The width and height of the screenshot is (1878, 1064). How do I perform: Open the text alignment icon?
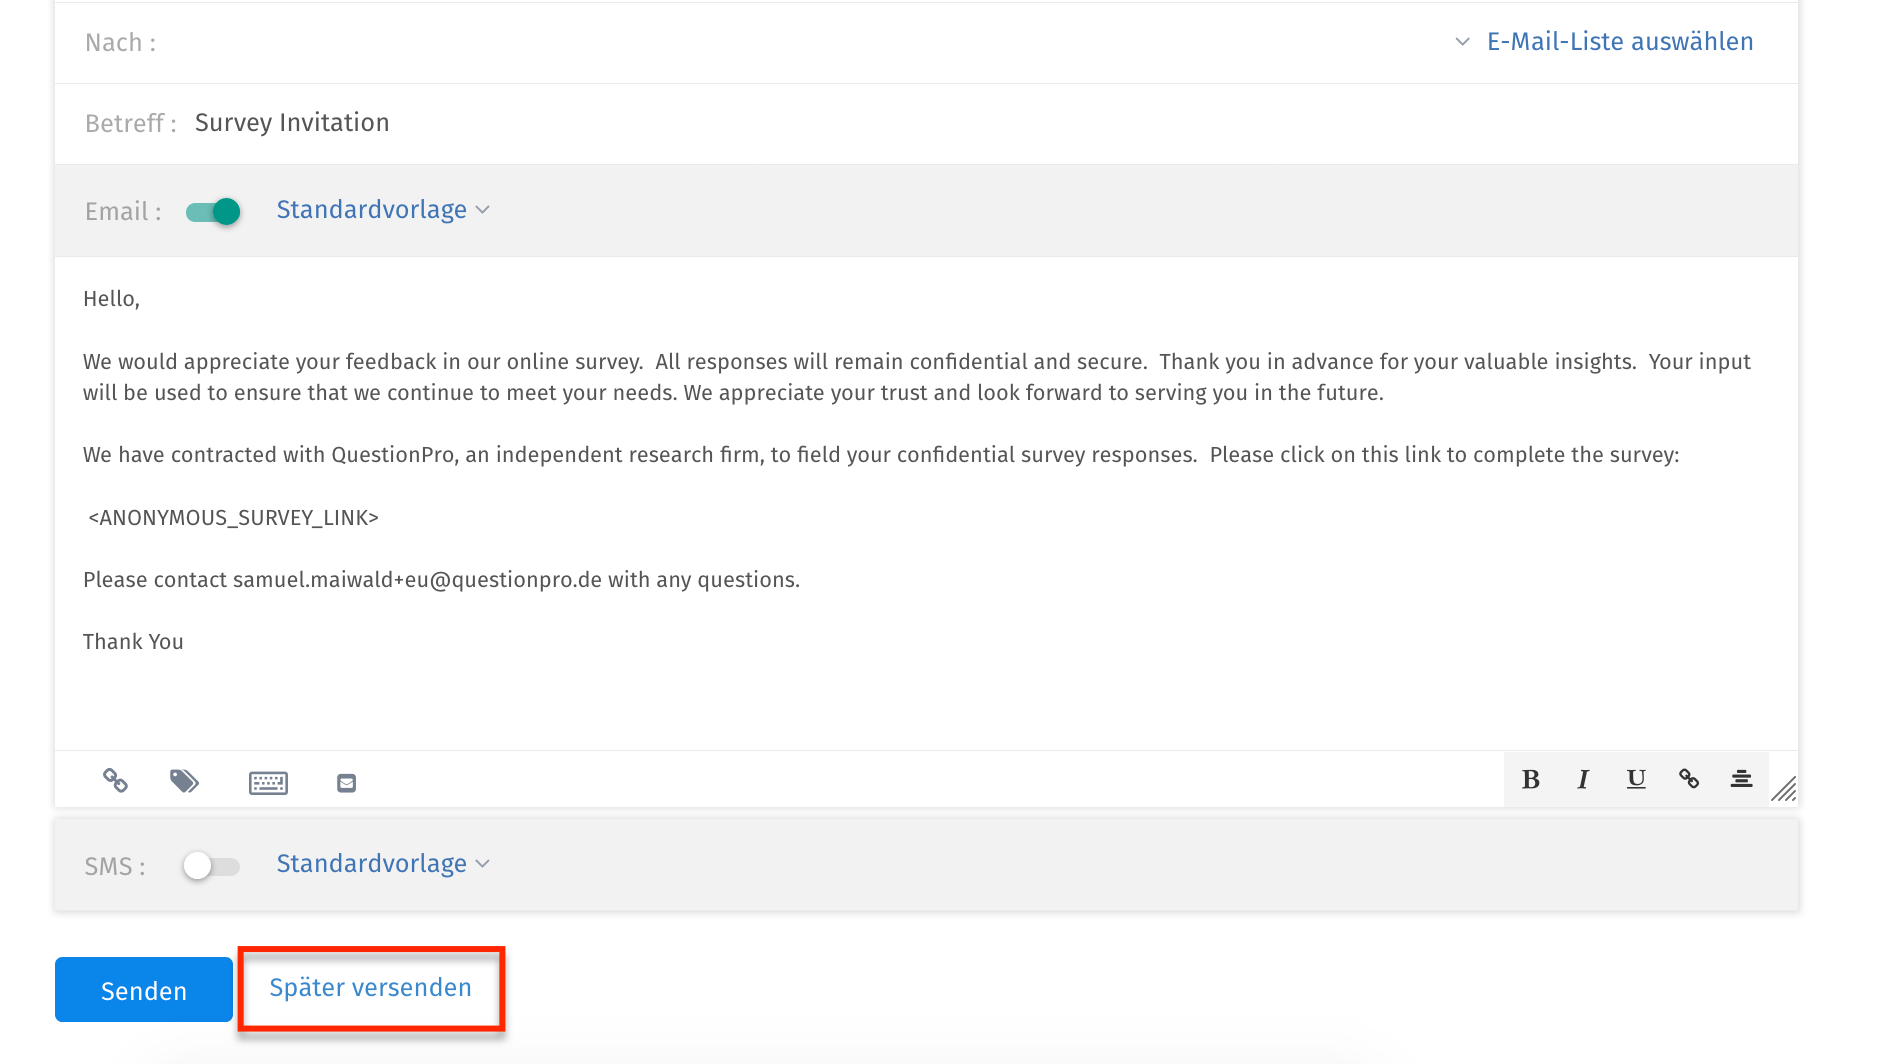(1741, 779)
